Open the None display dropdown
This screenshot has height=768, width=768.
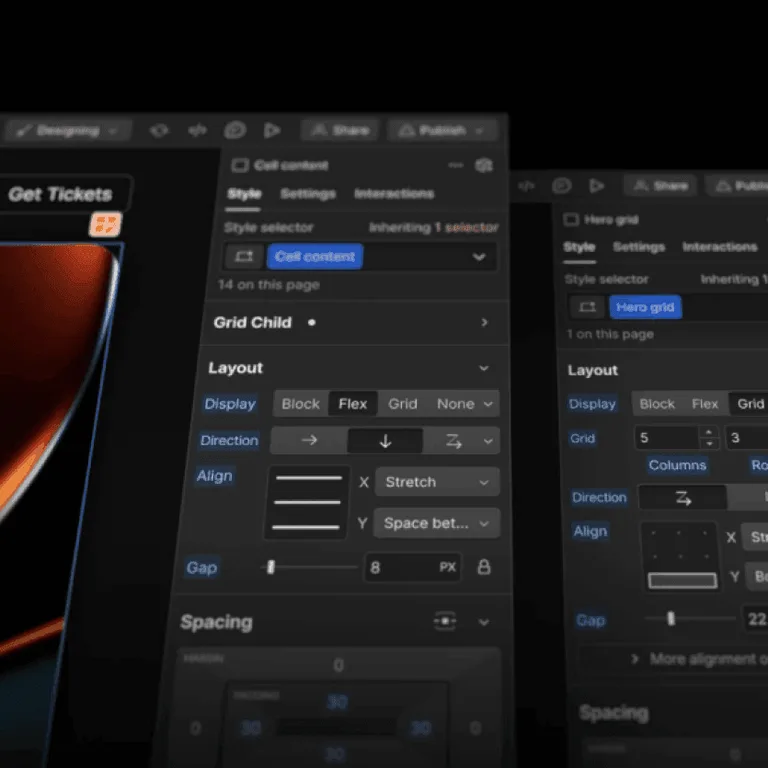pyautogui.click(x=464, y=404)
